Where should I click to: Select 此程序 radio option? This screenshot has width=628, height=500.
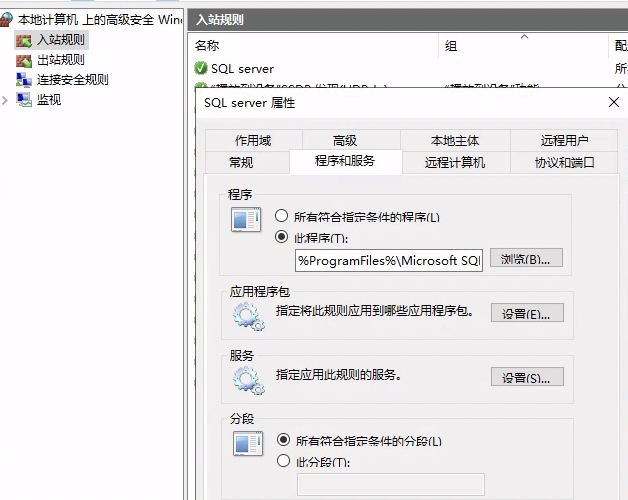pyautogui.click(x=282, y=237)
